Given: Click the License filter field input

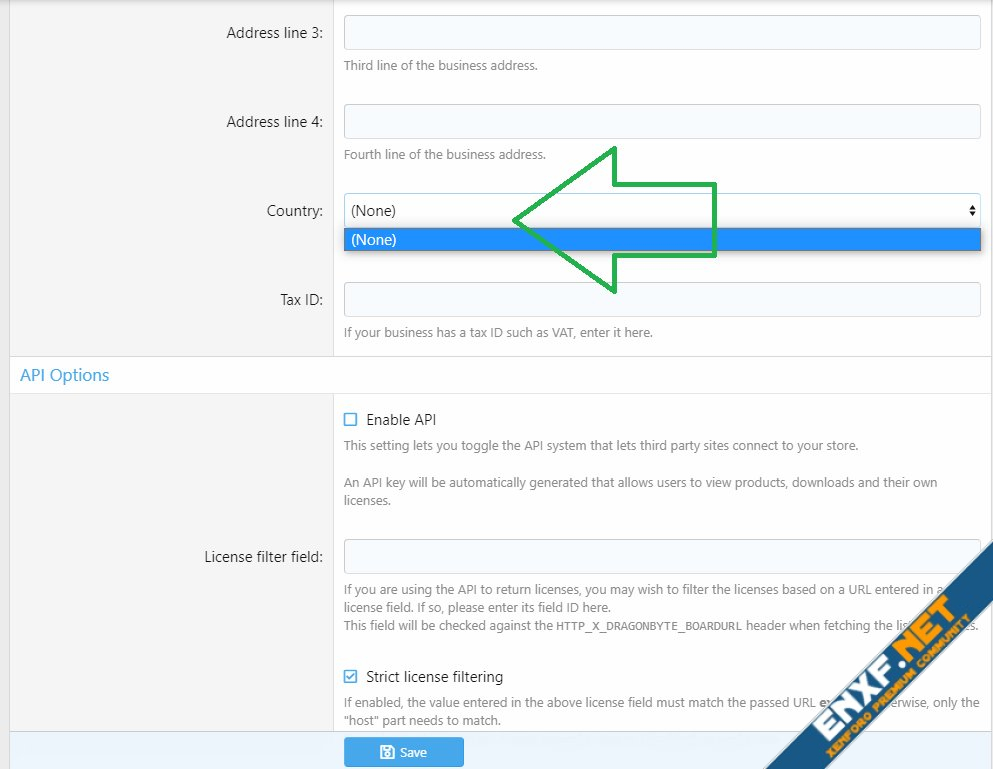Looking at the screenshot, I should point(661,556).
